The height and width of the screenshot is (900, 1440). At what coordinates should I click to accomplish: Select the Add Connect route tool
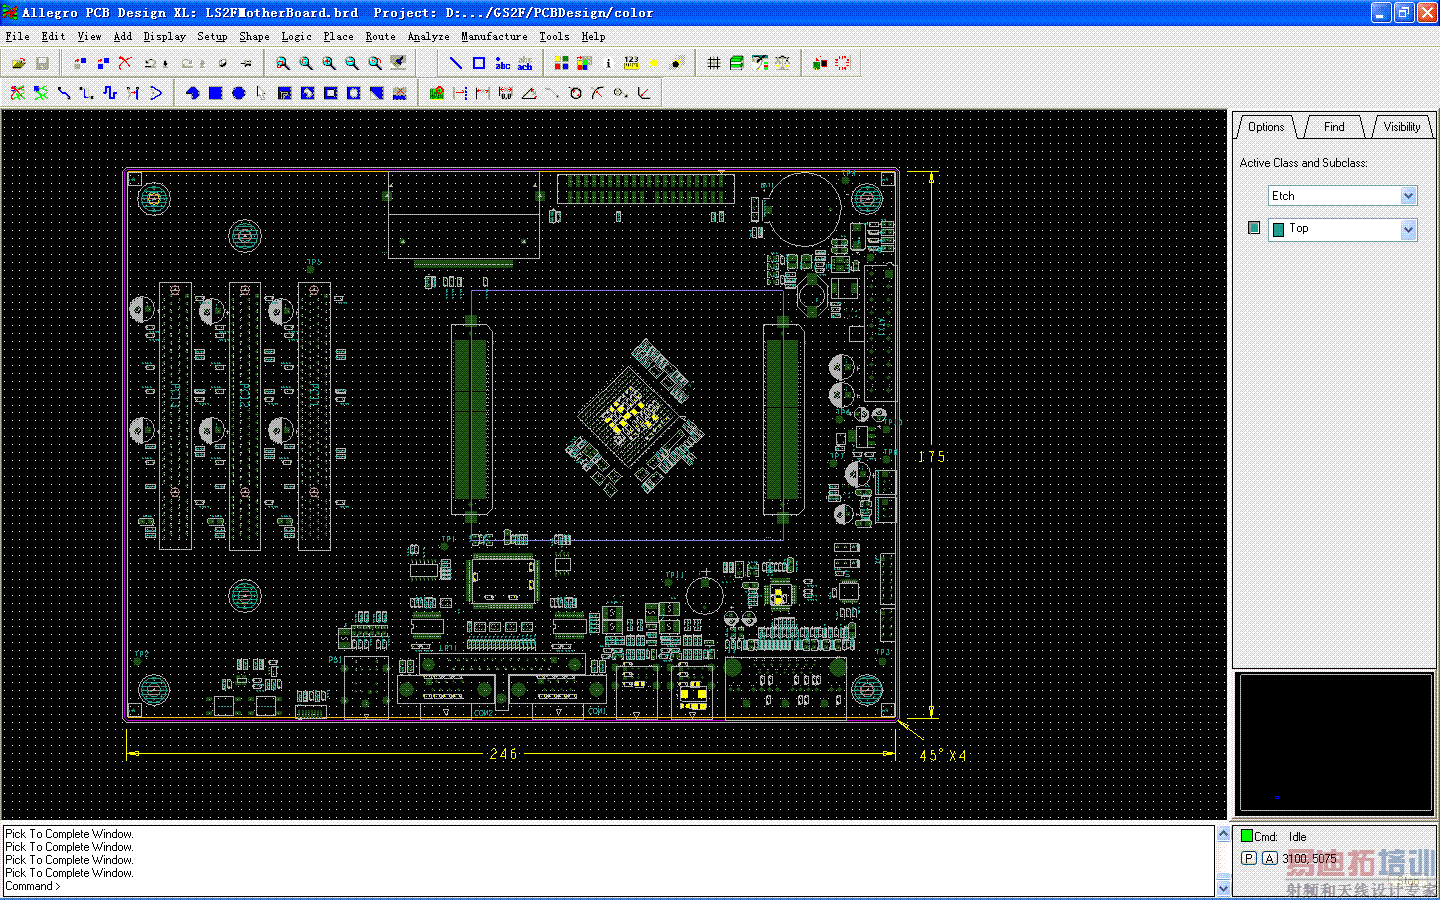(x=64, y=93)
